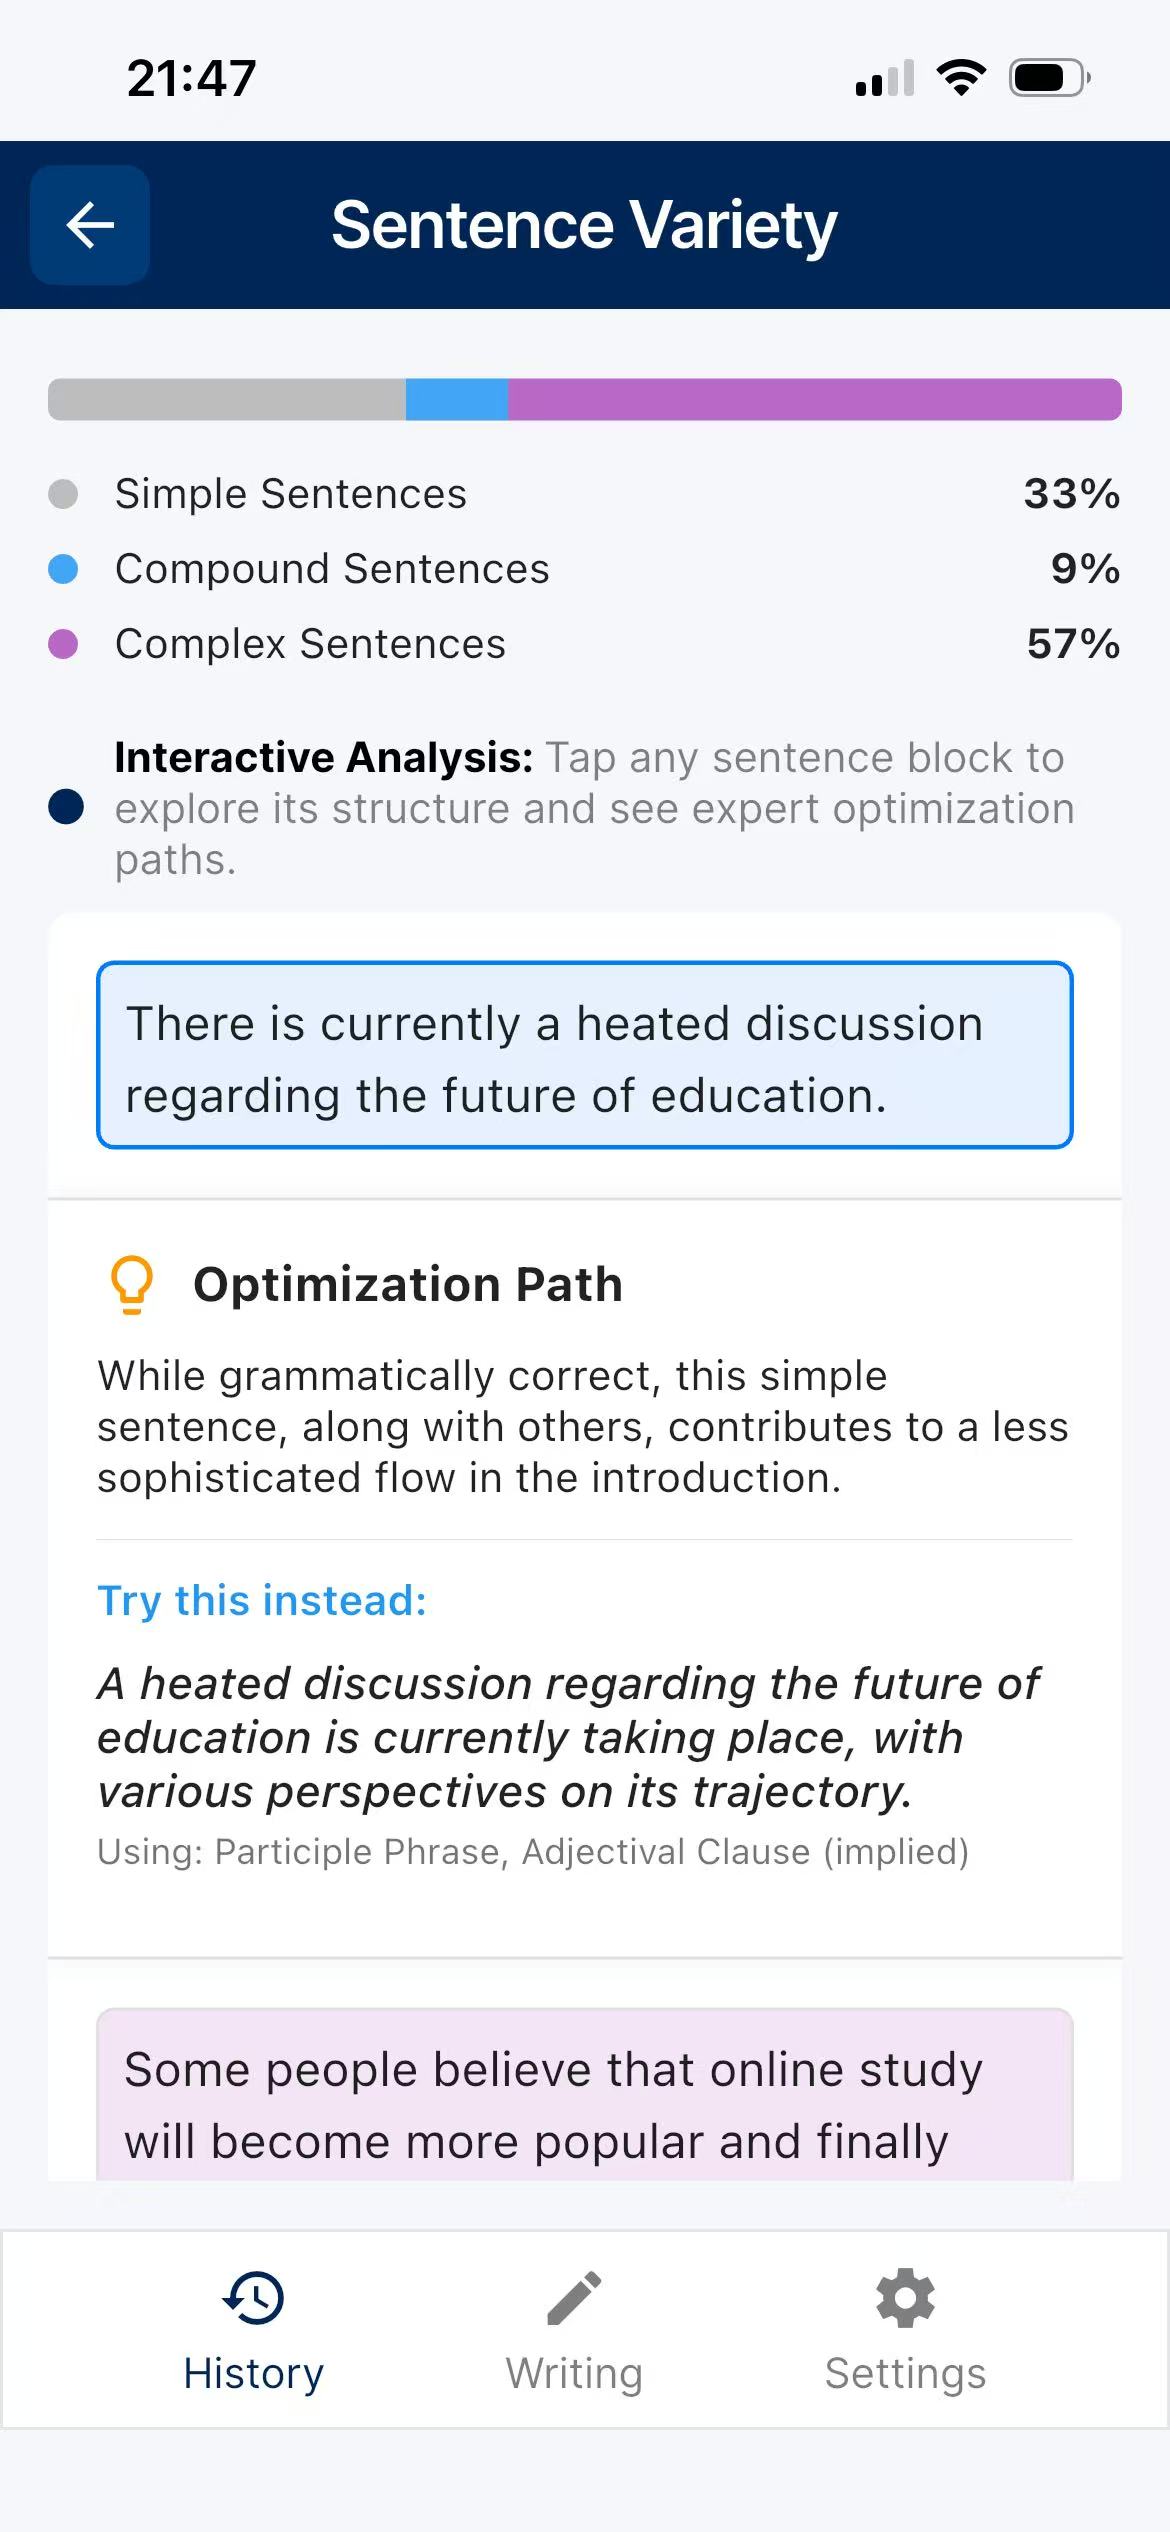Tap the suggested rewritten italic sentence
The image size is (1170, 2532).
click(568, 1738)
